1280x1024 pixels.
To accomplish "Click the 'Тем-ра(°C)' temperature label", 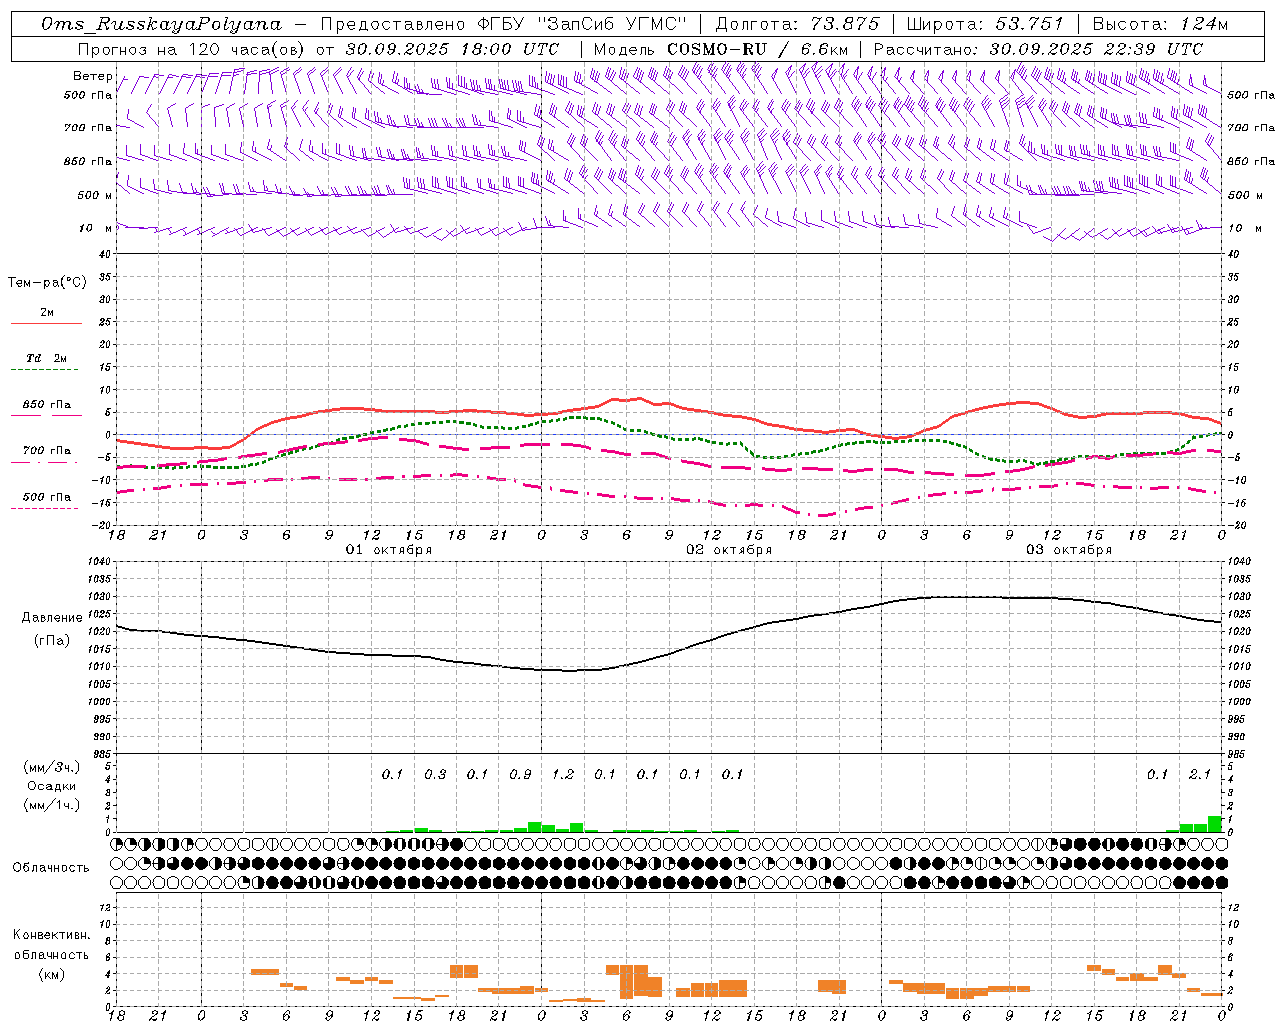I will click(47, 283).
